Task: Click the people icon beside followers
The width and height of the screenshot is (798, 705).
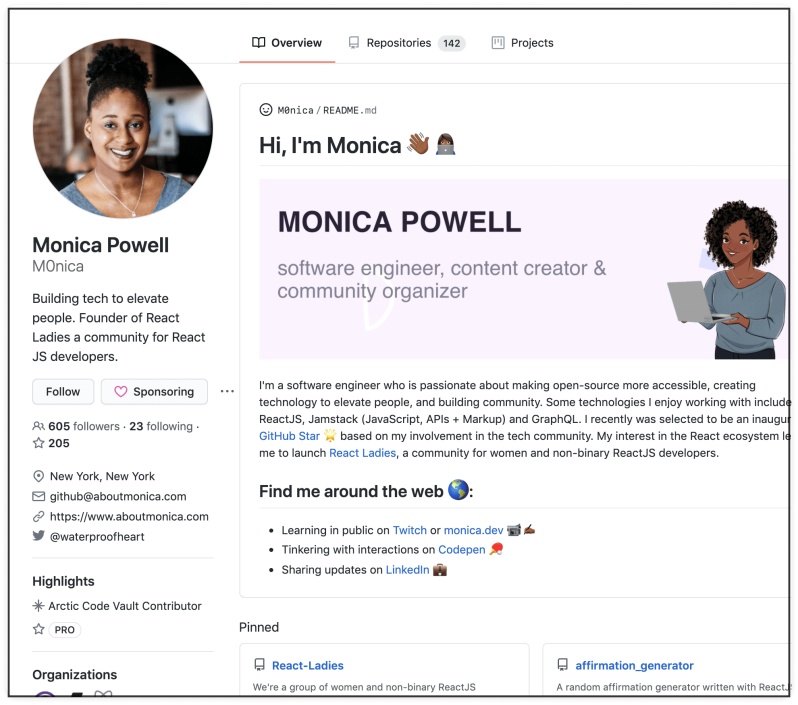Action: click(38, 426)
